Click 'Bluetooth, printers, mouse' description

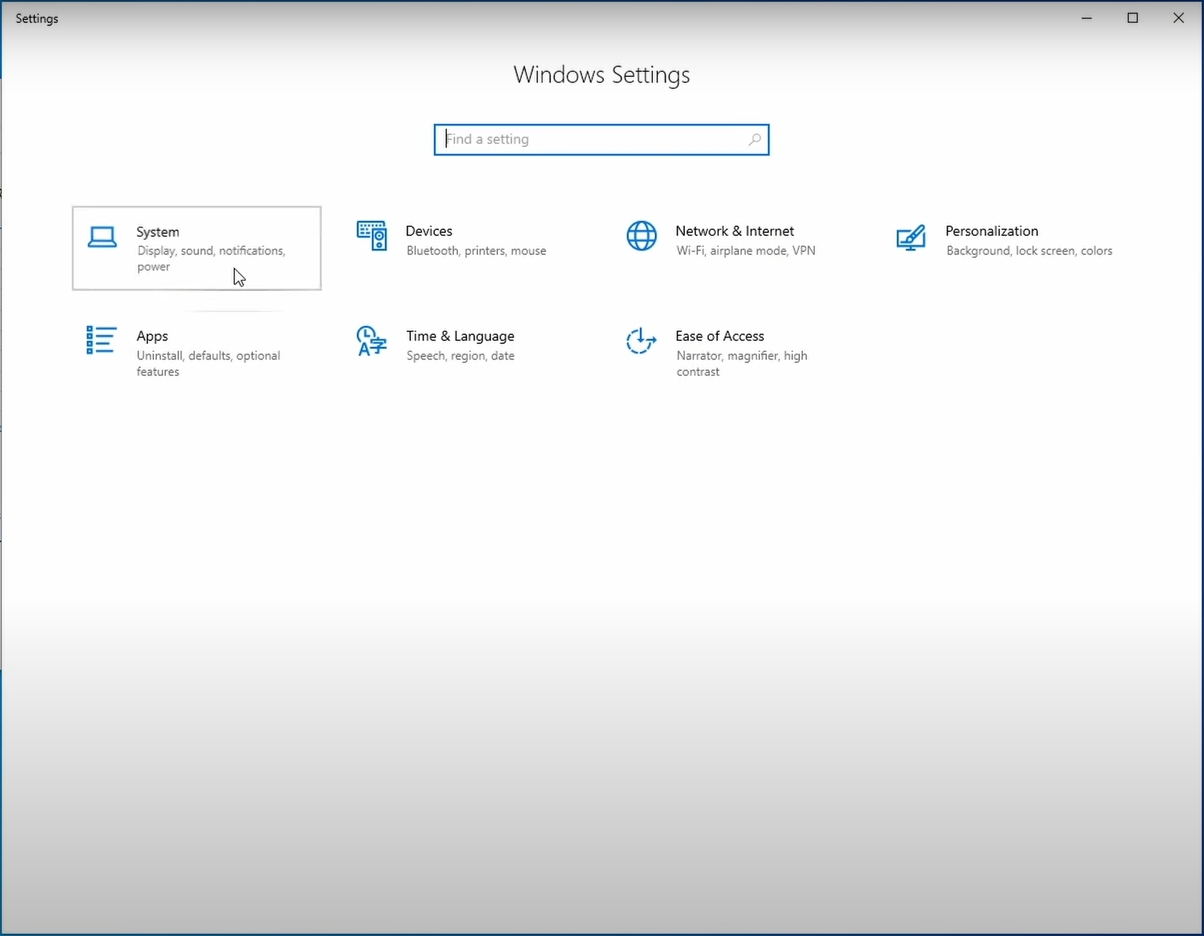tap(476, 251)
